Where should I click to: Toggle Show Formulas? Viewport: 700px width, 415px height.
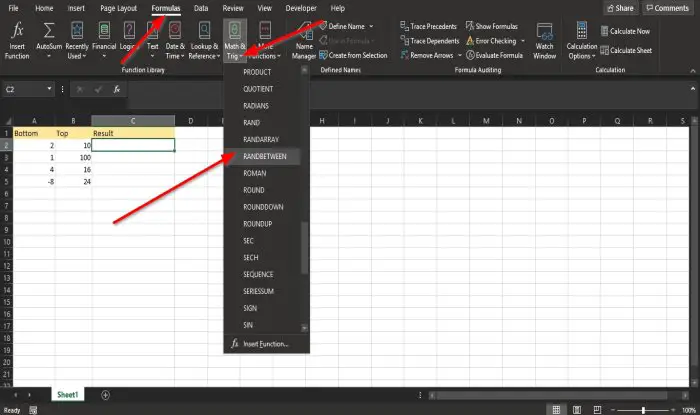(x=492, y=26)
